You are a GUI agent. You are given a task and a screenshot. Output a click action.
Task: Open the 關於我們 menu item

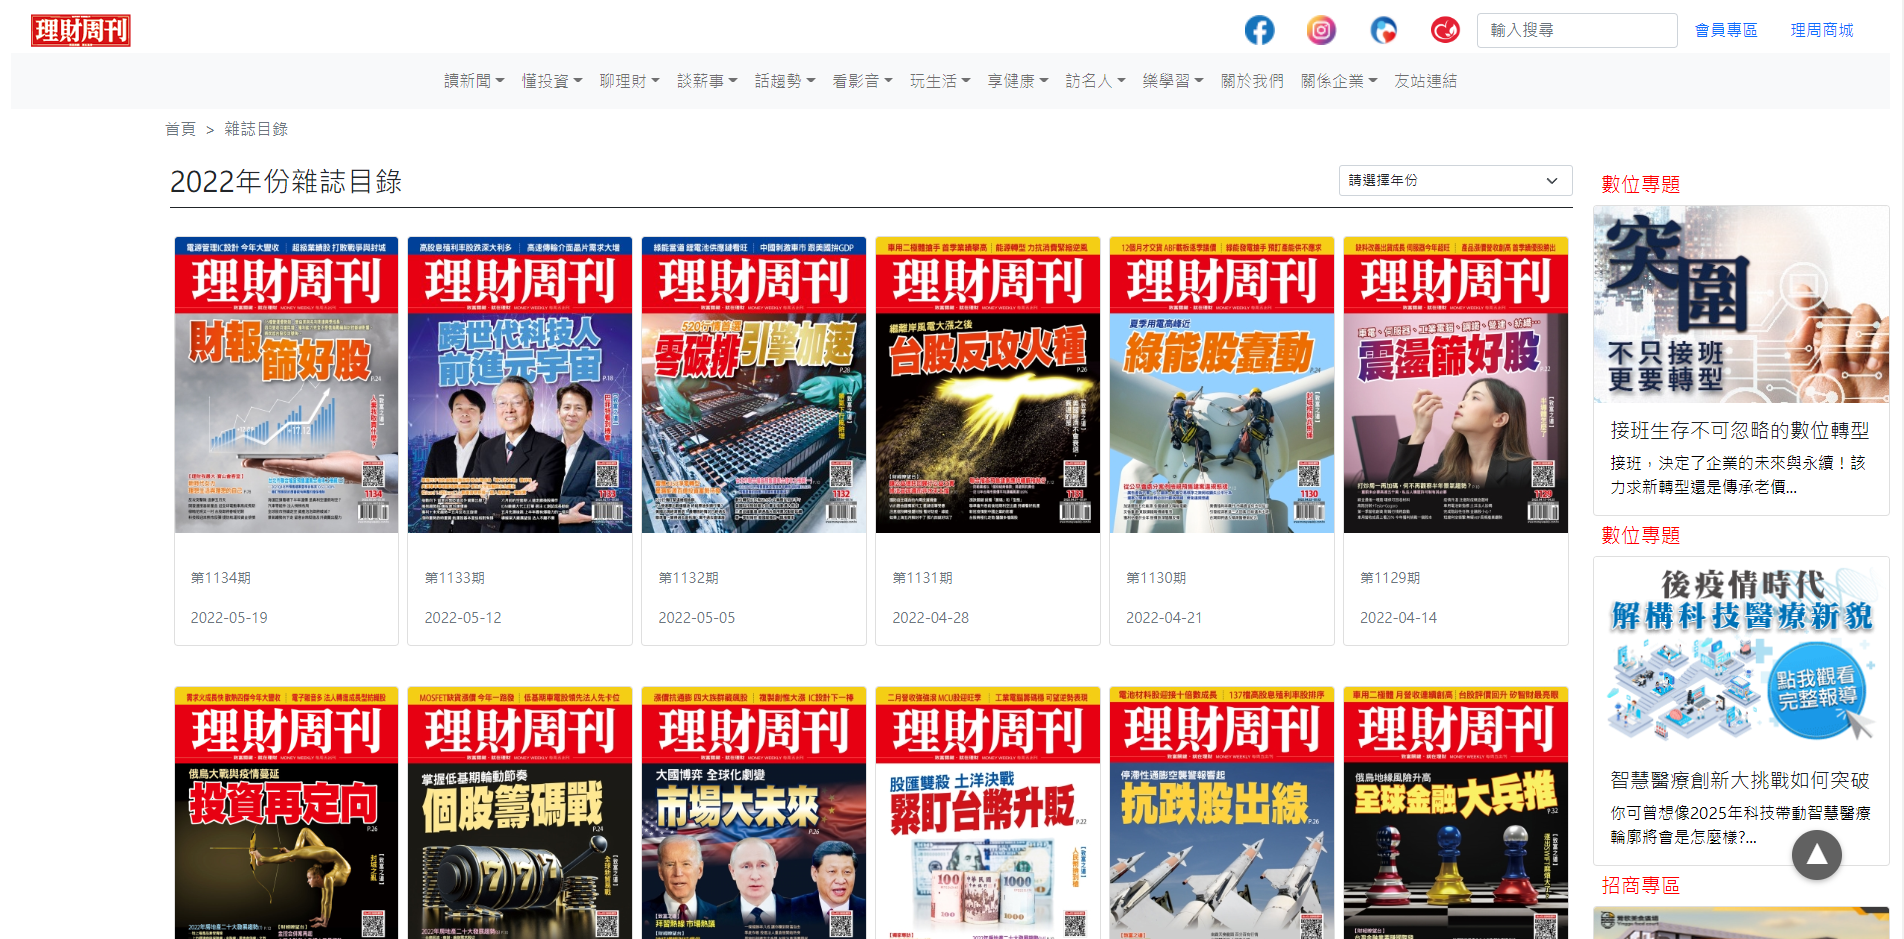[x=1252, y=81]
